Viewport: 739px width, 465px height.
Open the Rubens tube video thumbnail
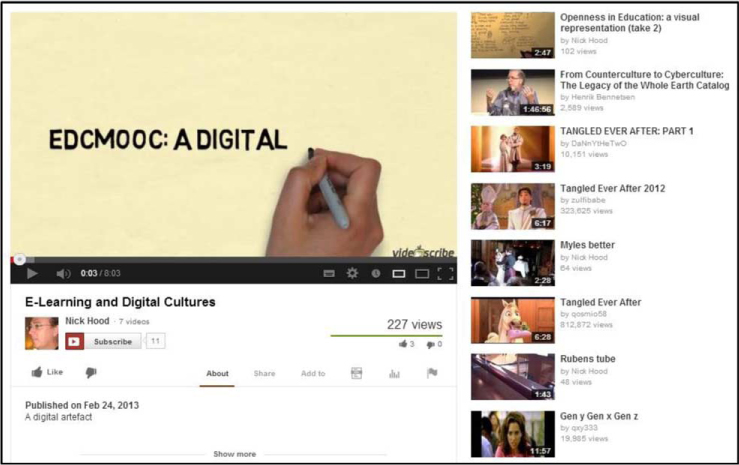click(x=512, y=377)
